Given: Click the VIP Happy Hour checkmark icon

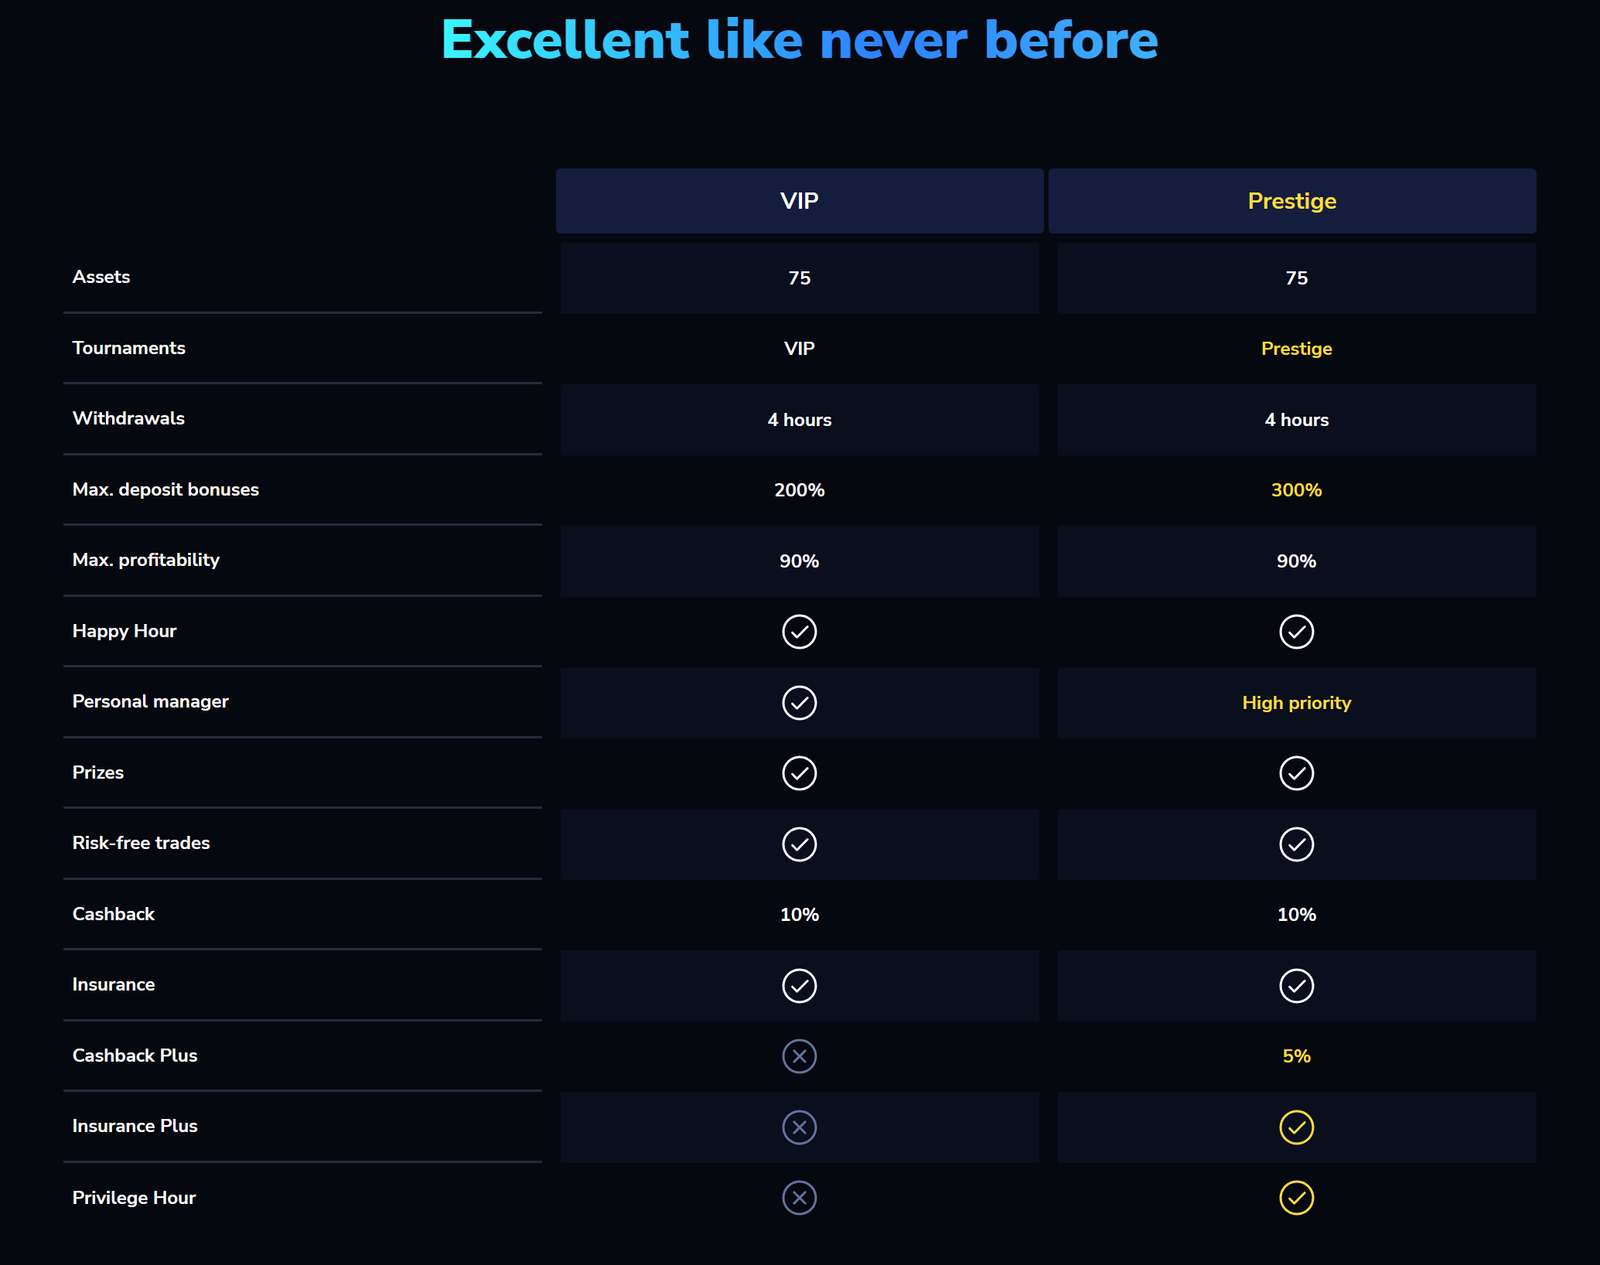Looking at the screenshot, I should pos(799,632).
